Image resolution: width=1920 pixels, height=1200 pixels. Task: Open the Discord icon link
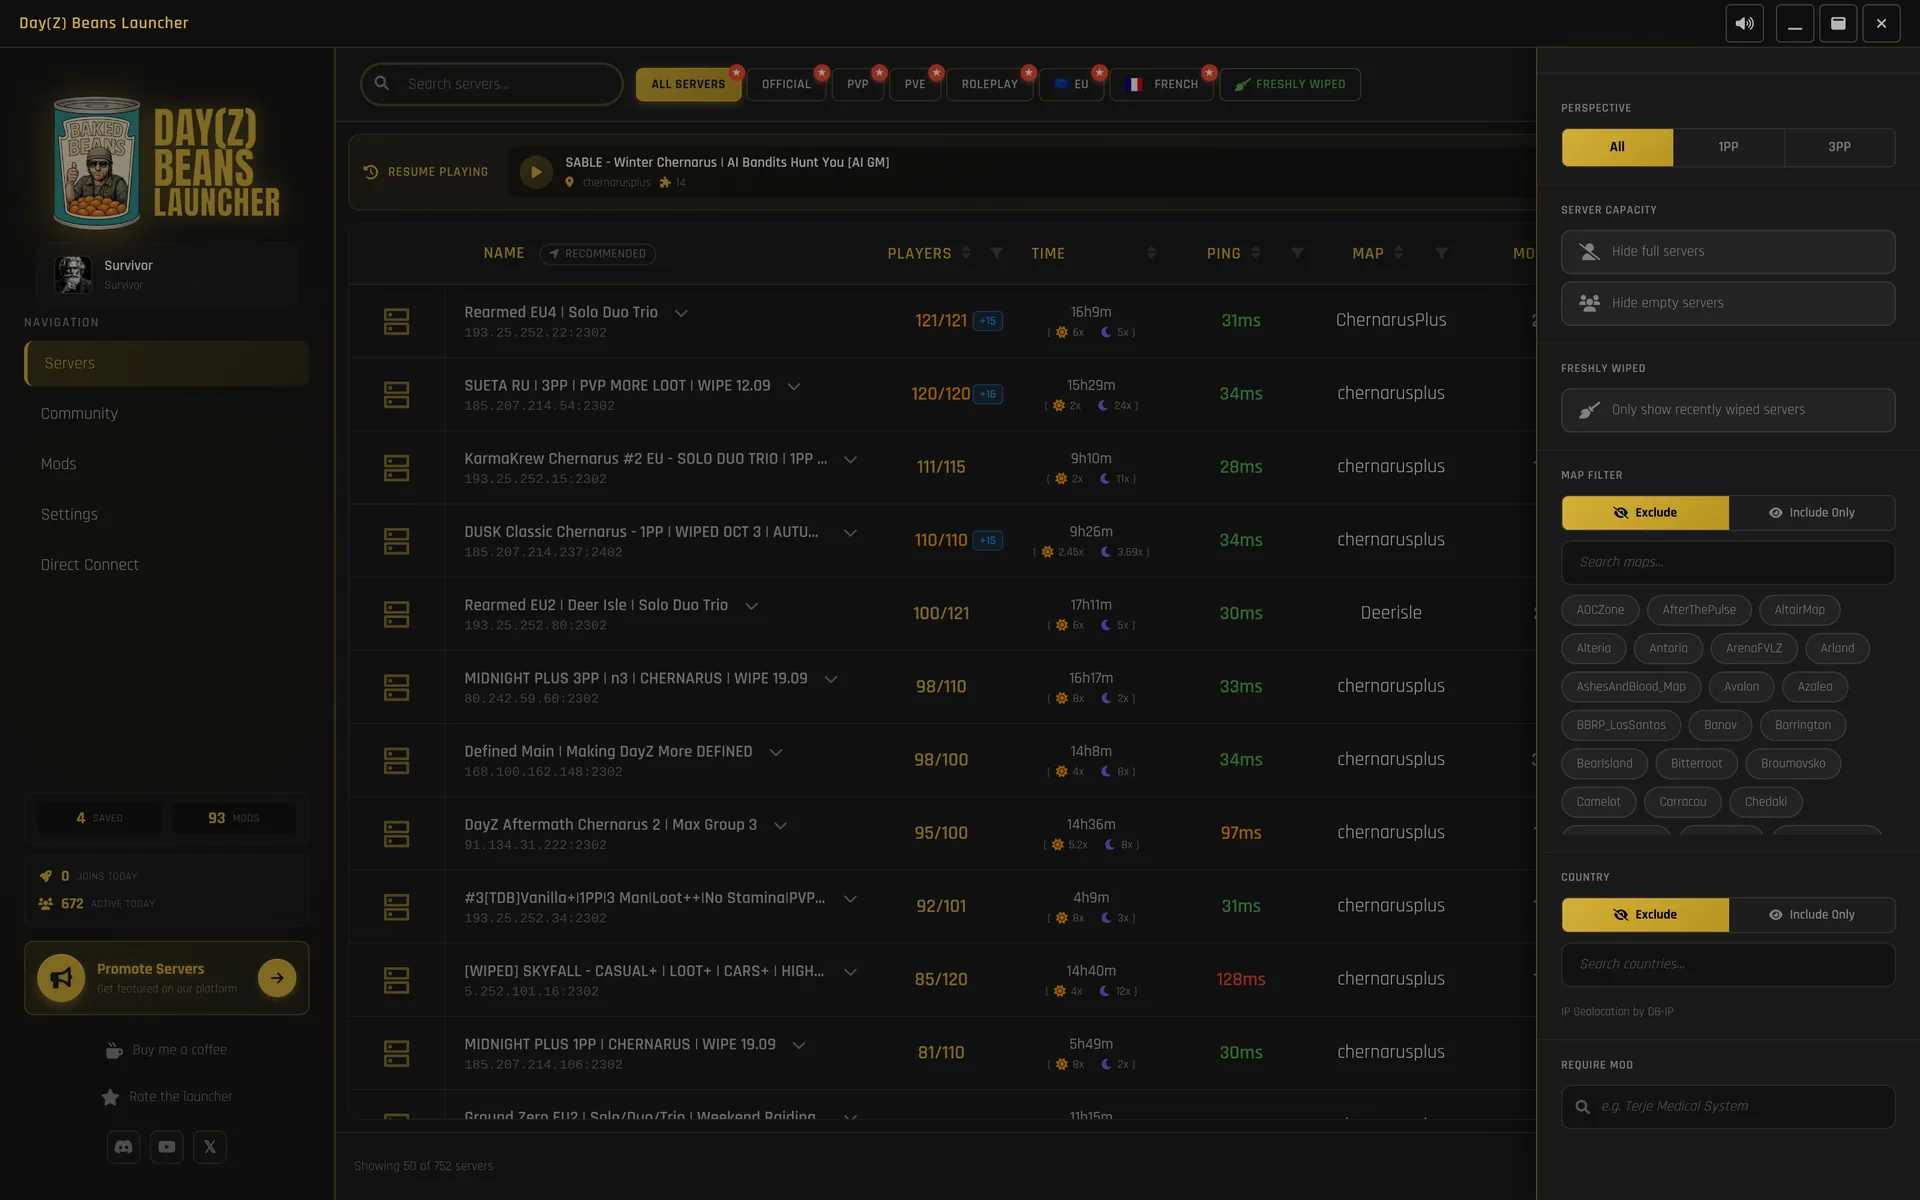[124, 1147]
